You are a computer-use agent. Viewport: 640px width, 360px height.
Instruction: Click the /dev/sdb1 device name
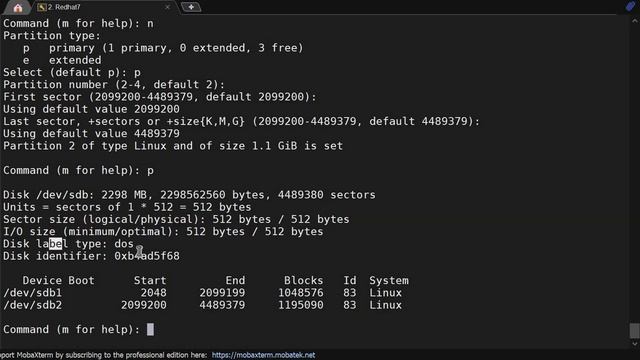click(33, 293)
